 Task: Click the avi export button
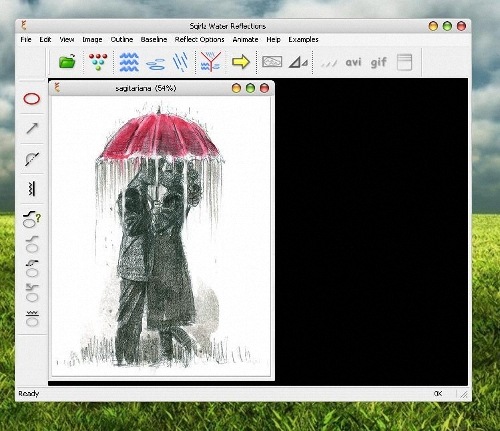[x=353, y=62]
